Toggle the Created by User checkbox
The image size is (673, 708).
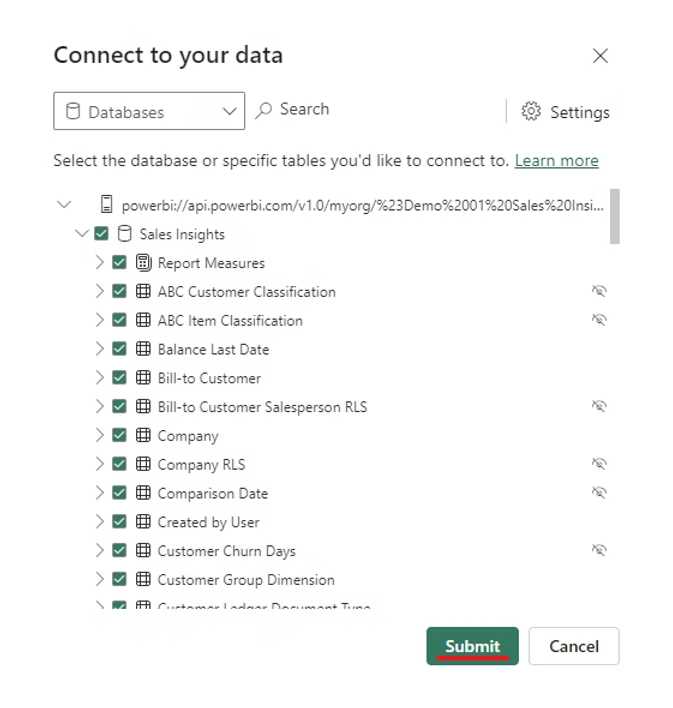(120, 522)
